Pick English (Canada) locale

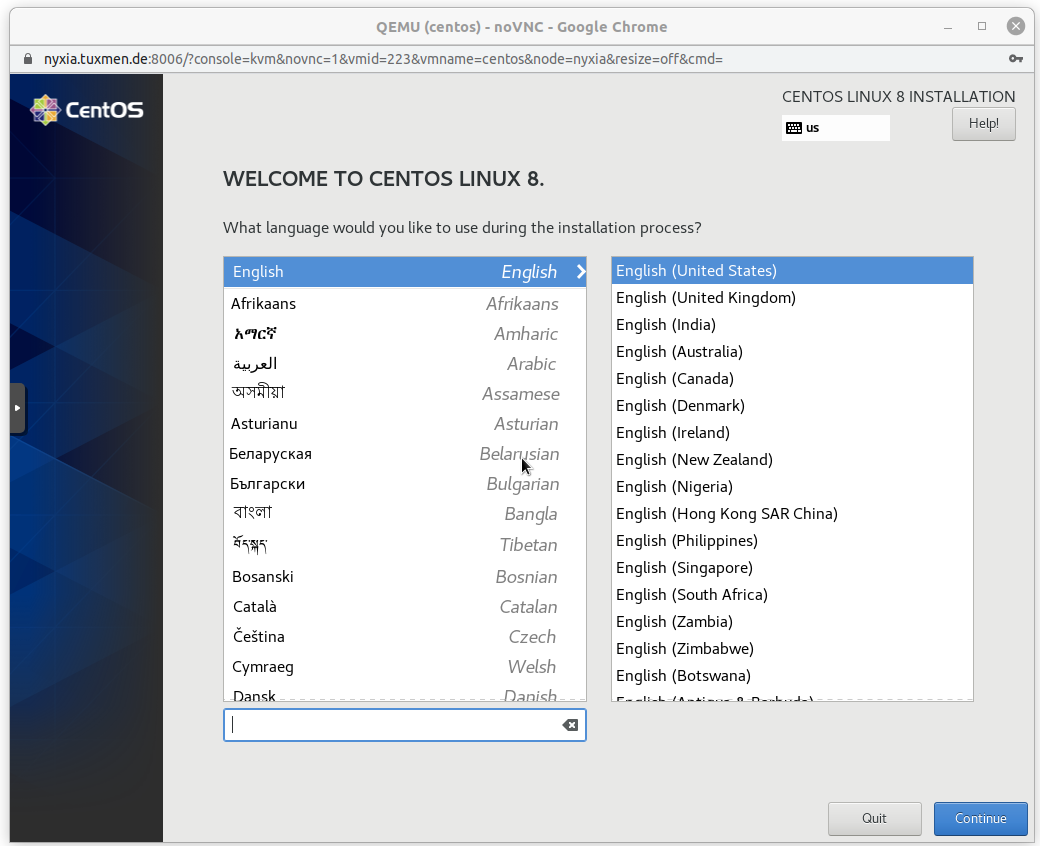675,379
